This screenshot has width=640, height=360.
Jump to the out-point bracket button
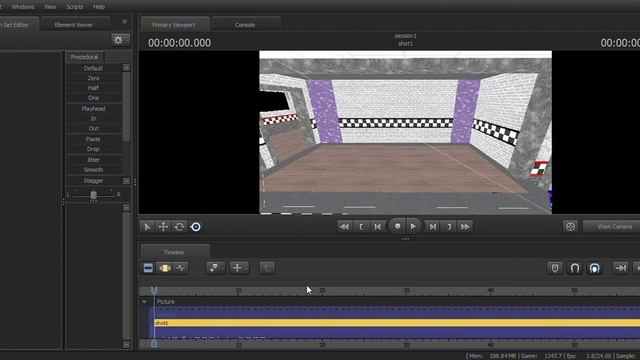(449, 227)
